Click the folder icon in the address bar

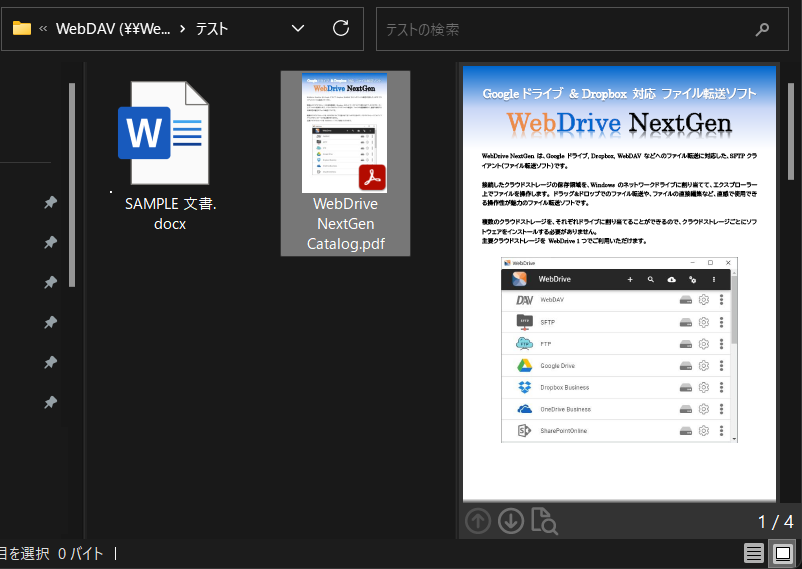tap(21, 29)
